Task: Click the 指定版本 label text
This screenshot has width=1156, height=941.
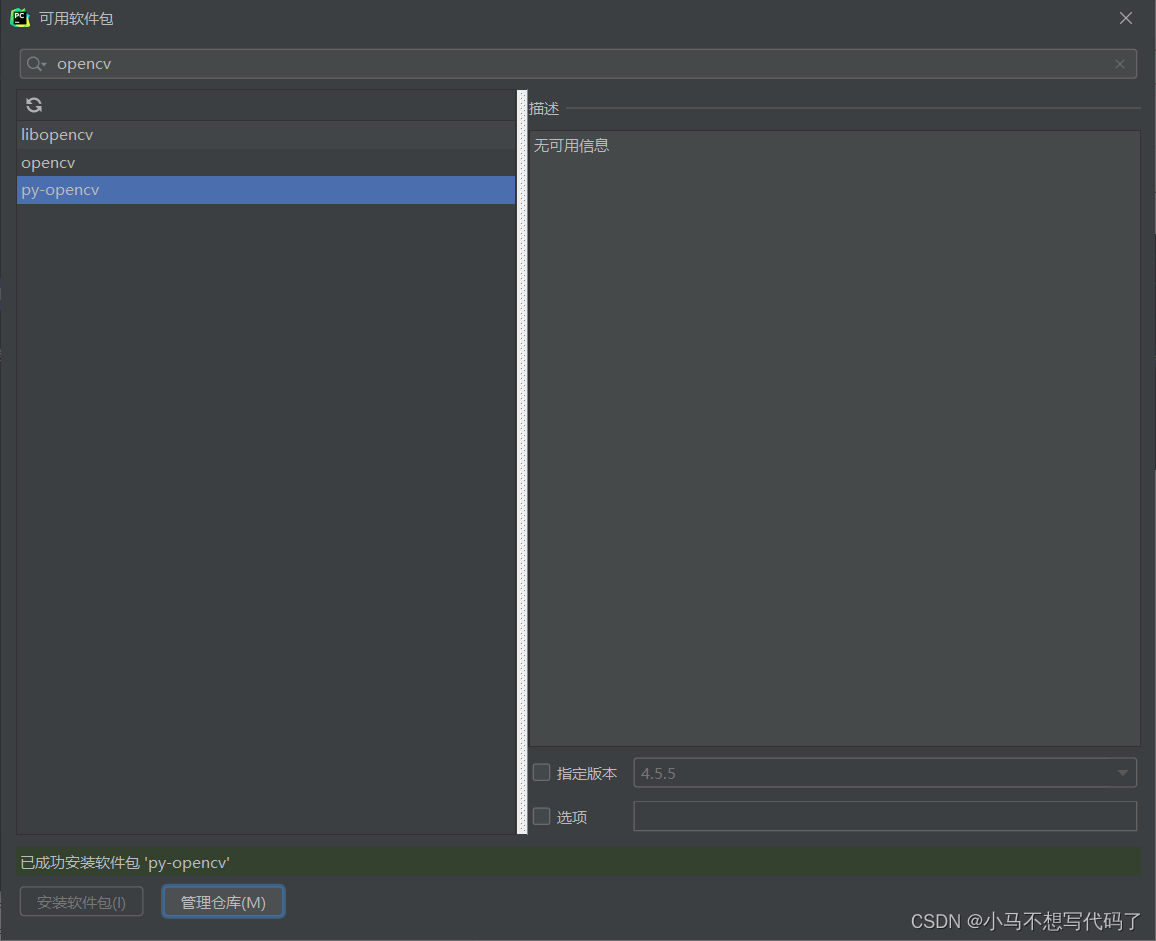Action: point(587,774)
